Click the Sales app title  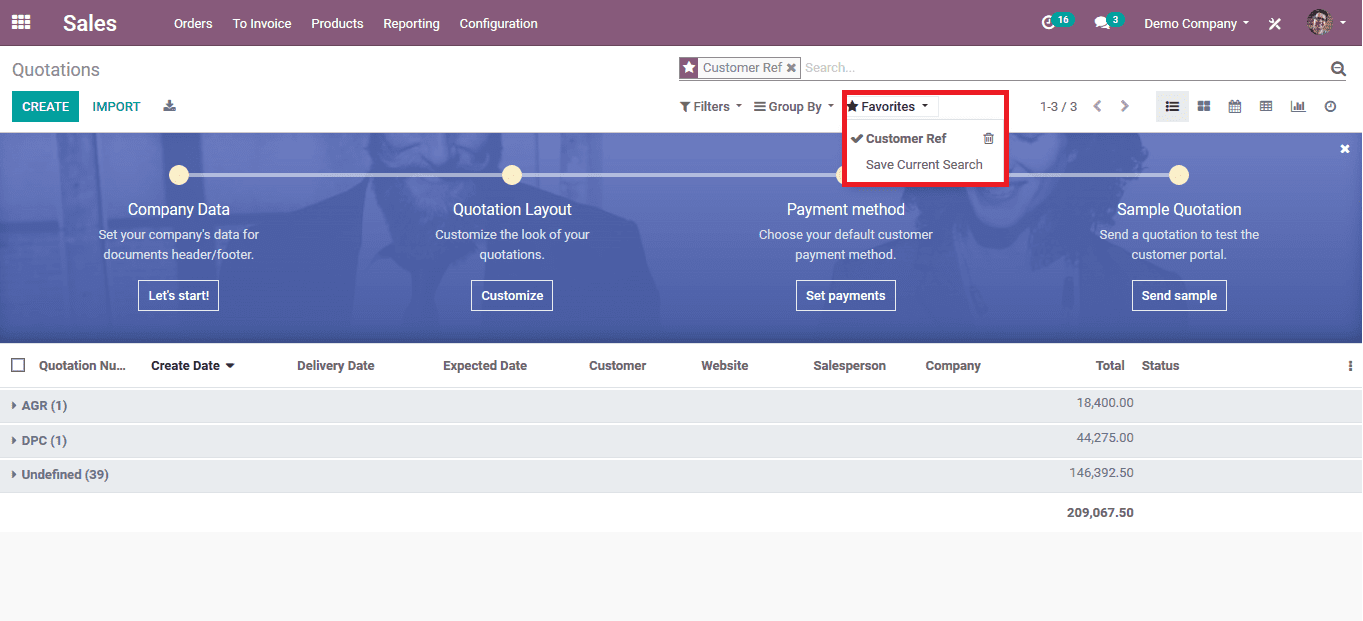pyautogui.click(x=90, y=23)
